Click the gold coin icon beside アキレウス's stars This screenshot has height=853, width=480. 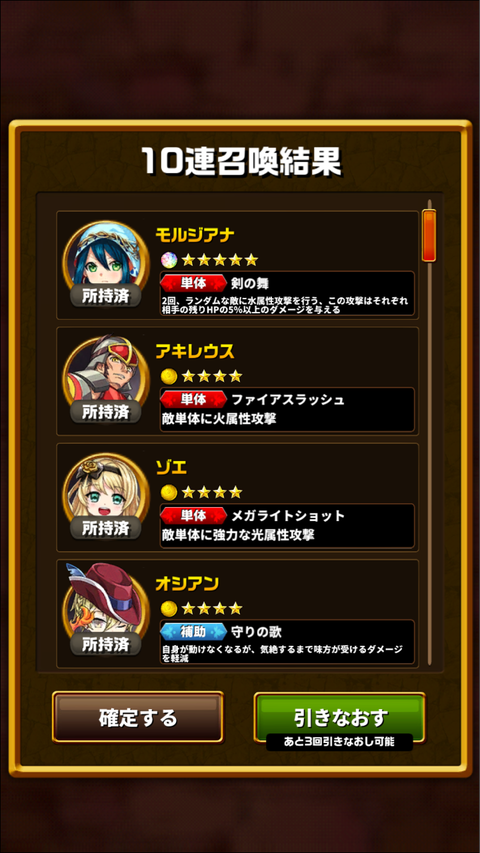tap(169, 375)
